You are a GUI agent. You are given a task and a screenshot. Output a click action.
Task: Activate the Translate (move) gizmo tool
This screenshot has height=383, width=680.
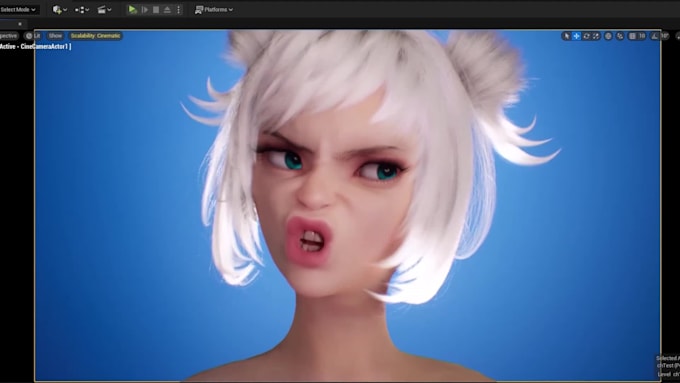pyautogui.click(x=576, y=36)
